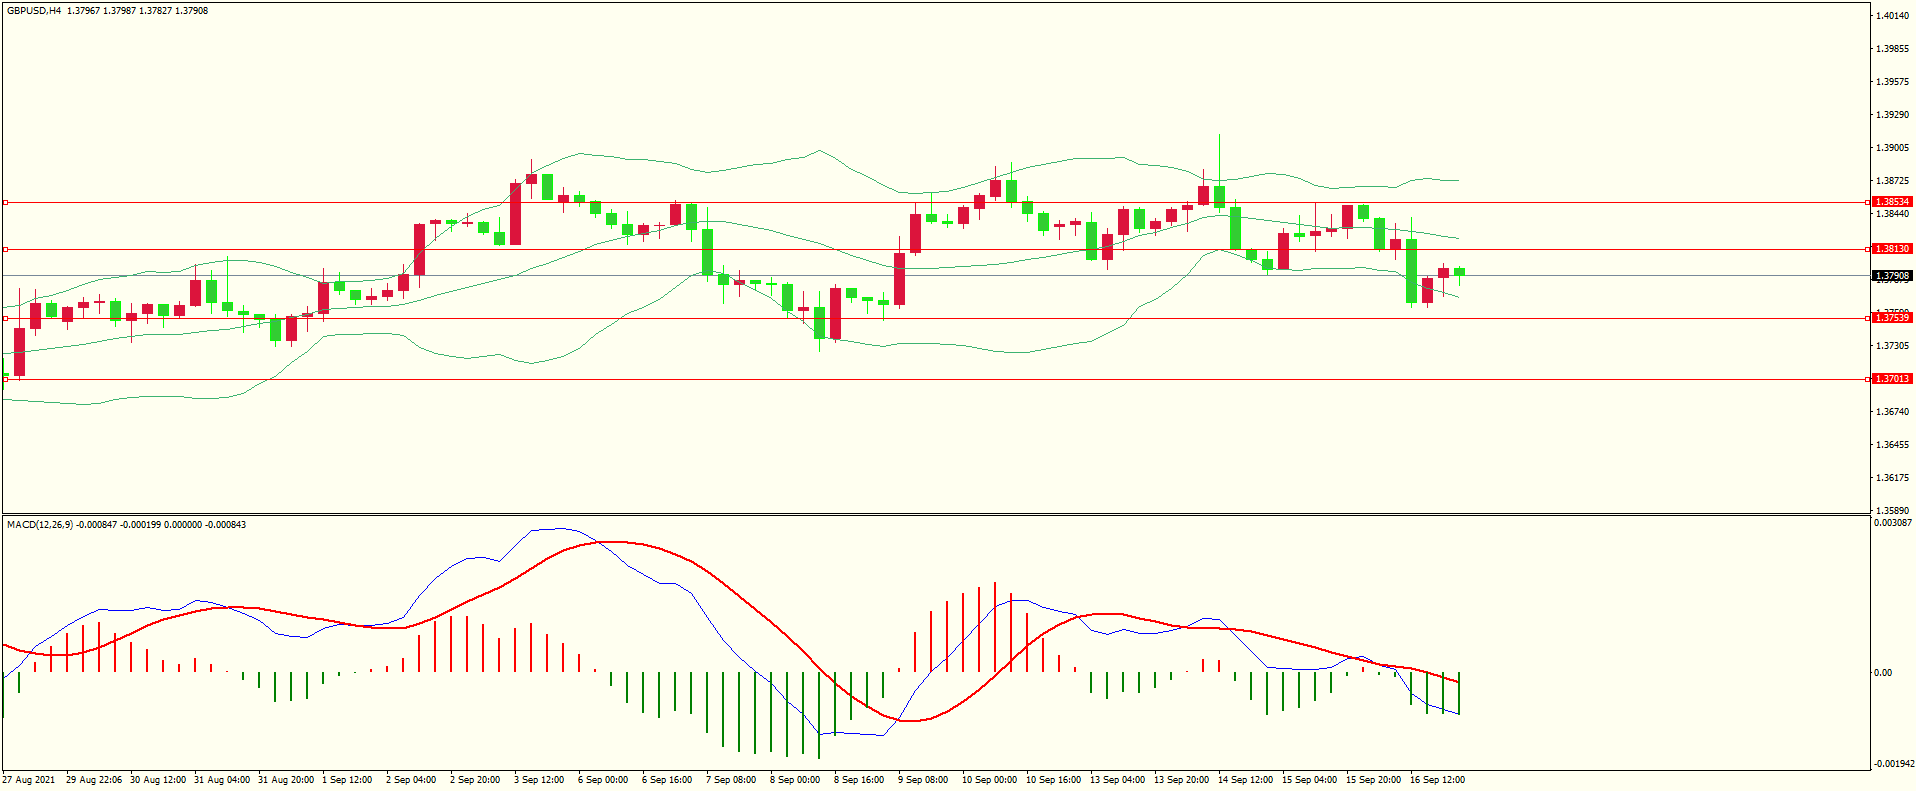Viewport: 1916px width, 791px height.
Task: Click the 30 Aug 12:00 time label
Action: tap(158, 780)
